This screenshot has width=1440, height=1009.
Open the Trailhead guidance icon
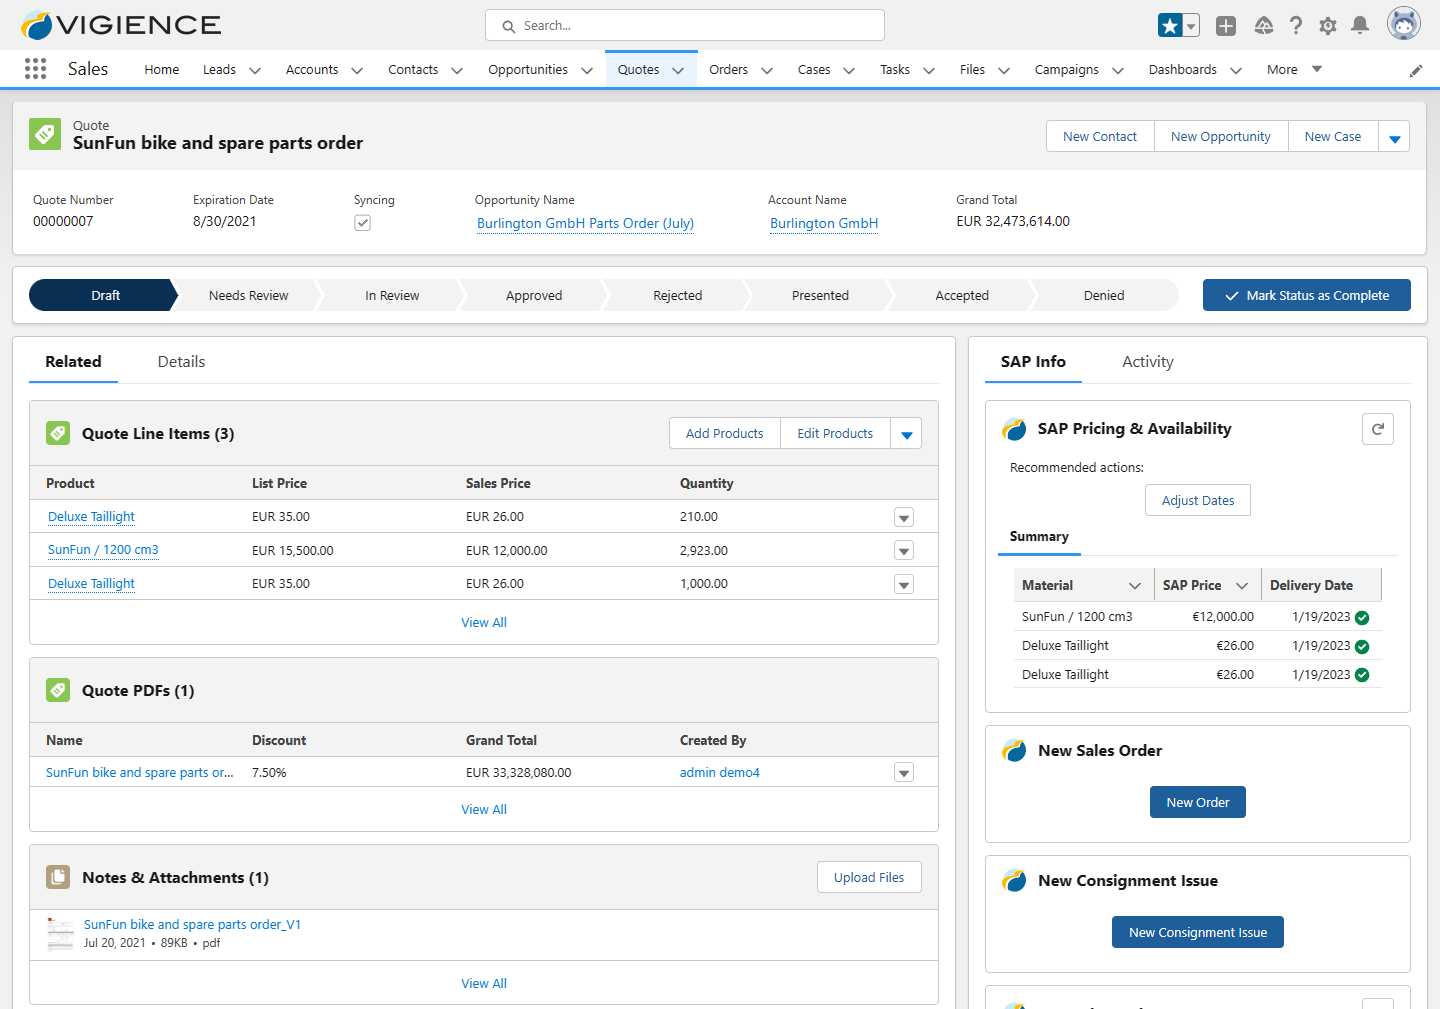pos(1264,26)
